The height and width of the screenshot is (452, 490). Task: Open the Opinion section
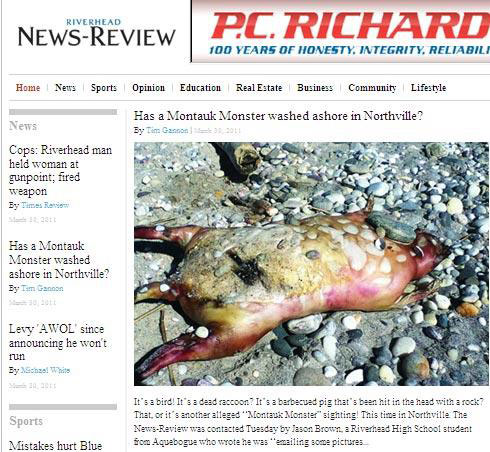pyautogui.click(x=148, y=88)
